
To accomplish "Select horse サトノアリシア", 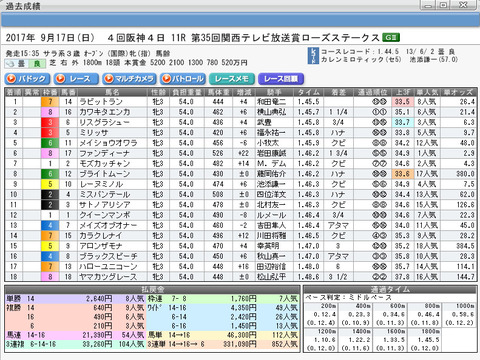I will pos(105,205).
